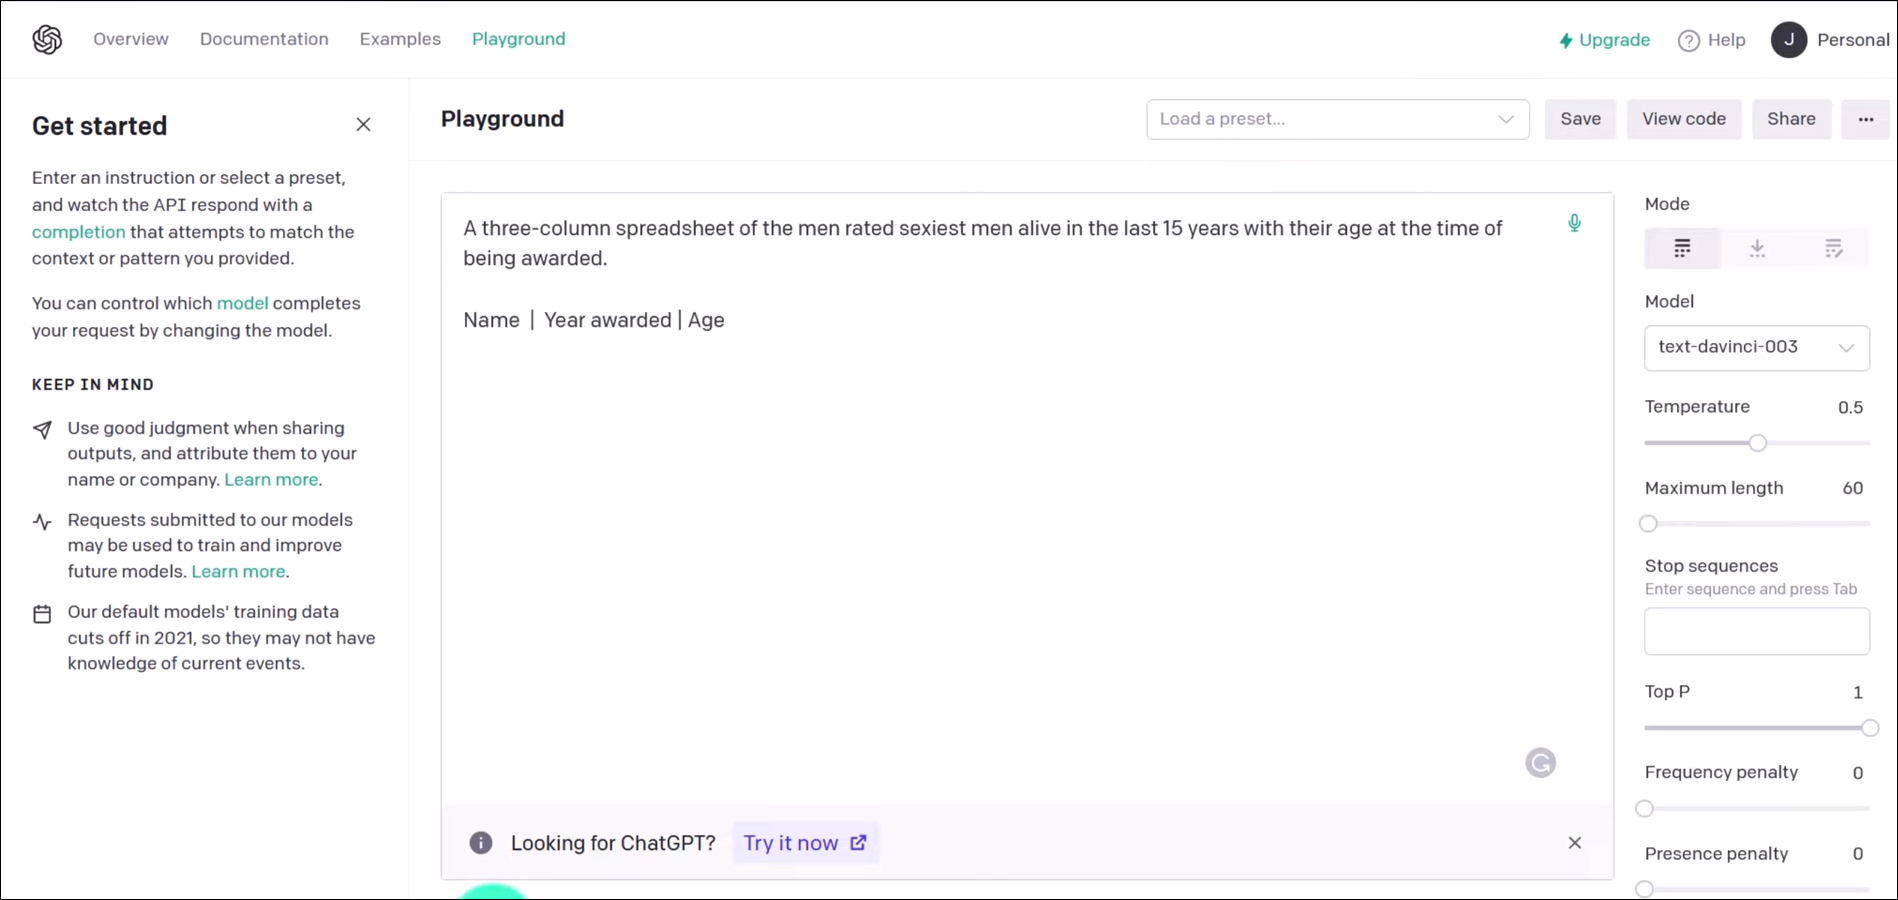Open the three-dots more options menu

1865,119
